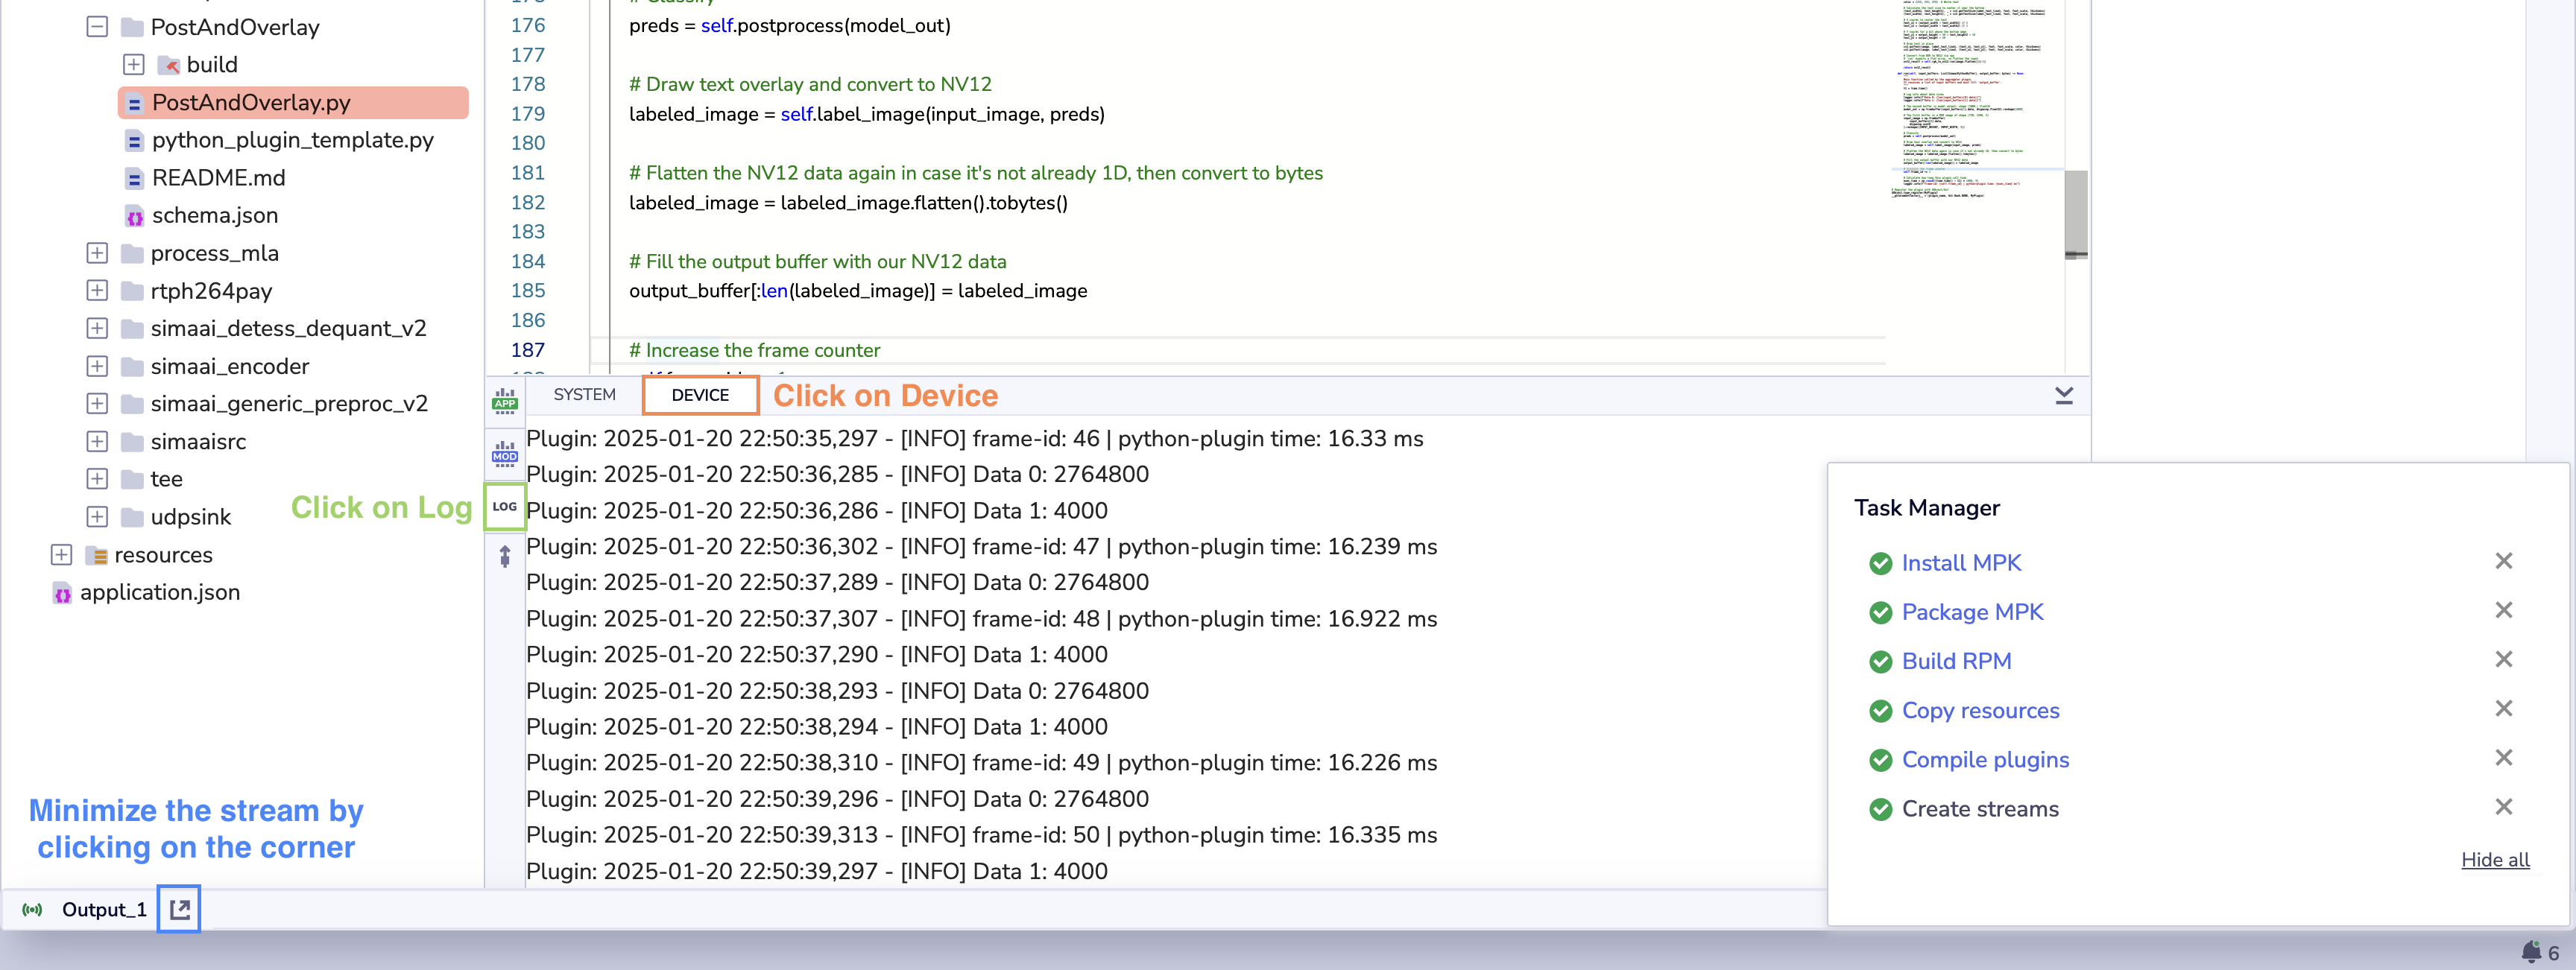The height and width of the screenshot is (970, 2576).
Task: Collapse the PostAndOverlay folder
Action: tap(97, 27)
